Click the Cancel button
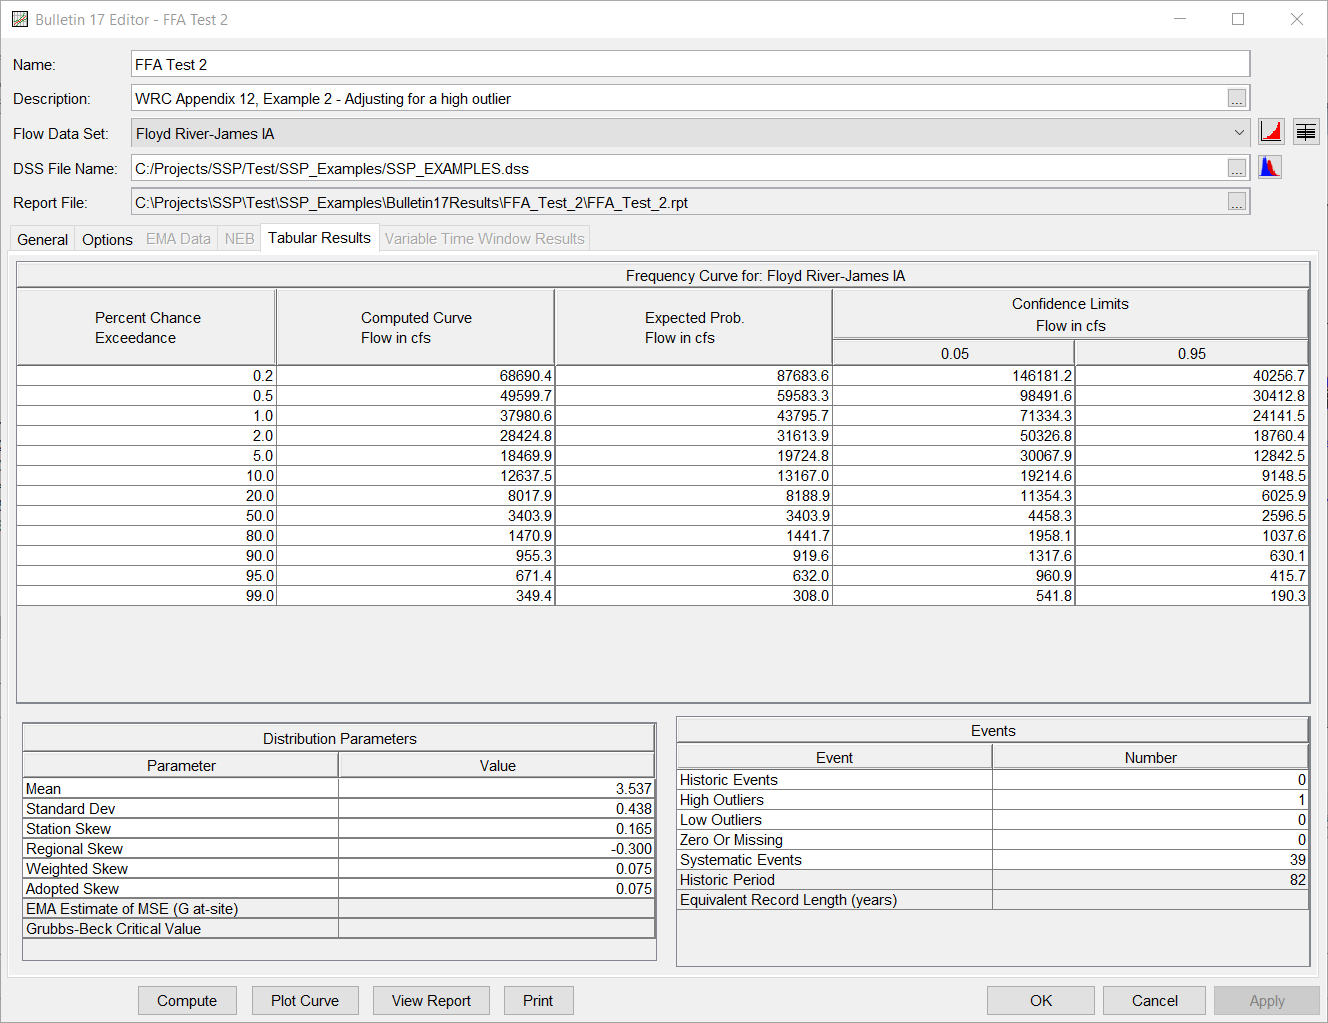The height and width of the screenshot is (1023, 1328). point(1155,1000)
